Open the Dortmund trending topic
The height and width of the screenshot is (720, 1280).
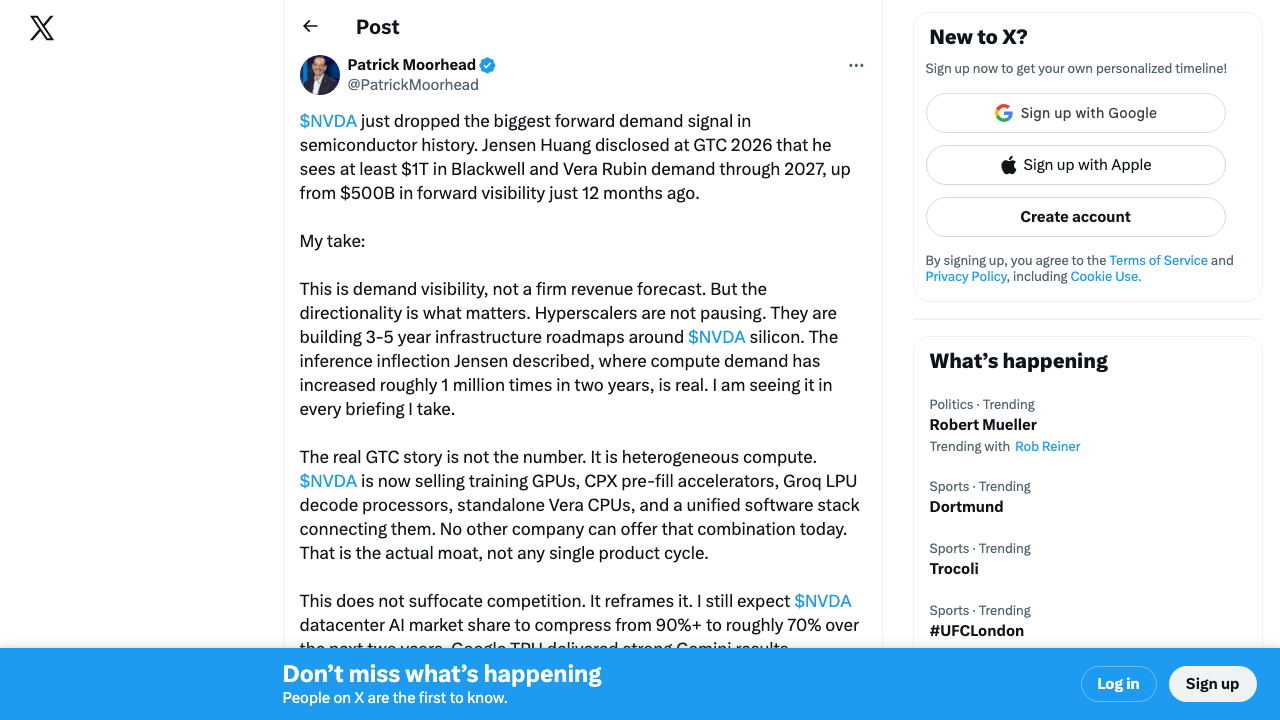[x=966, y=507]
